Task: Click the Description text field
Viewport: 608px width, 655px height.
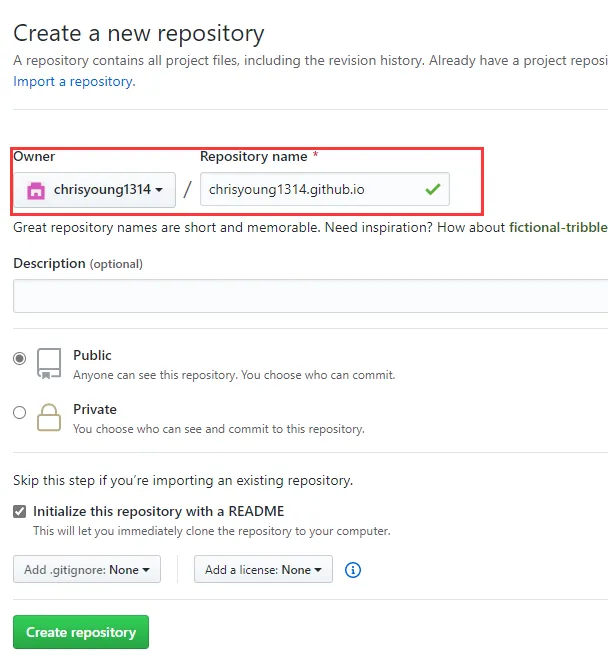Action: pyautogui.click(x=310, y=296)
